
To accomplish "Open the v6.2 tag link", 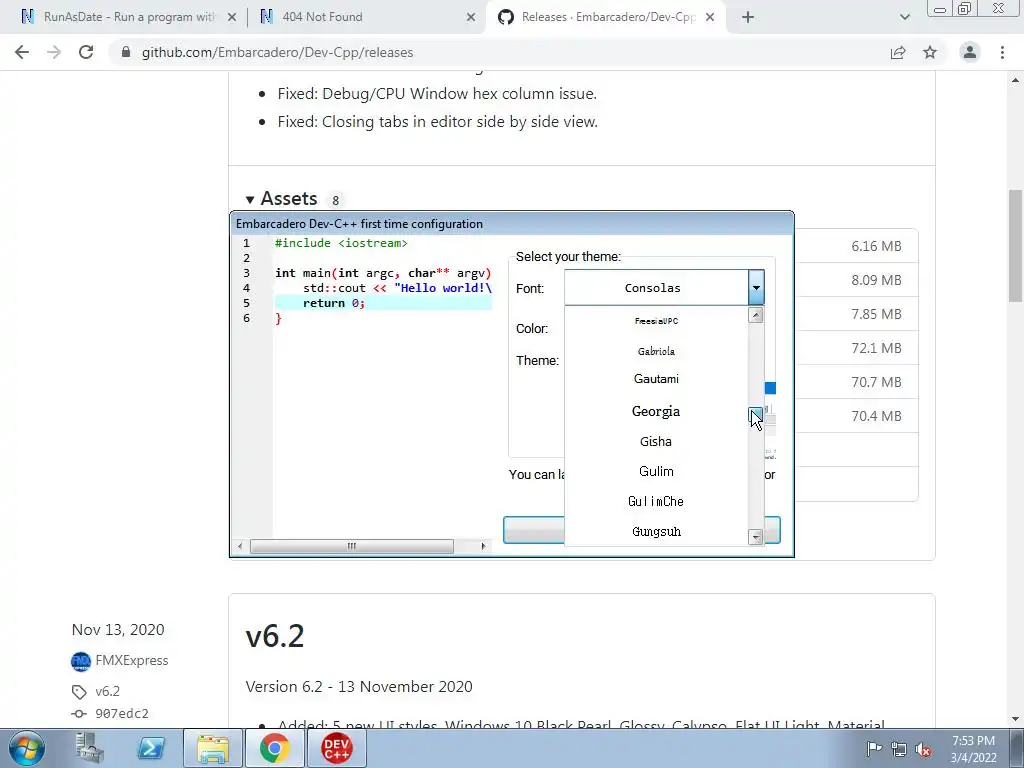I will pos(107,691).
